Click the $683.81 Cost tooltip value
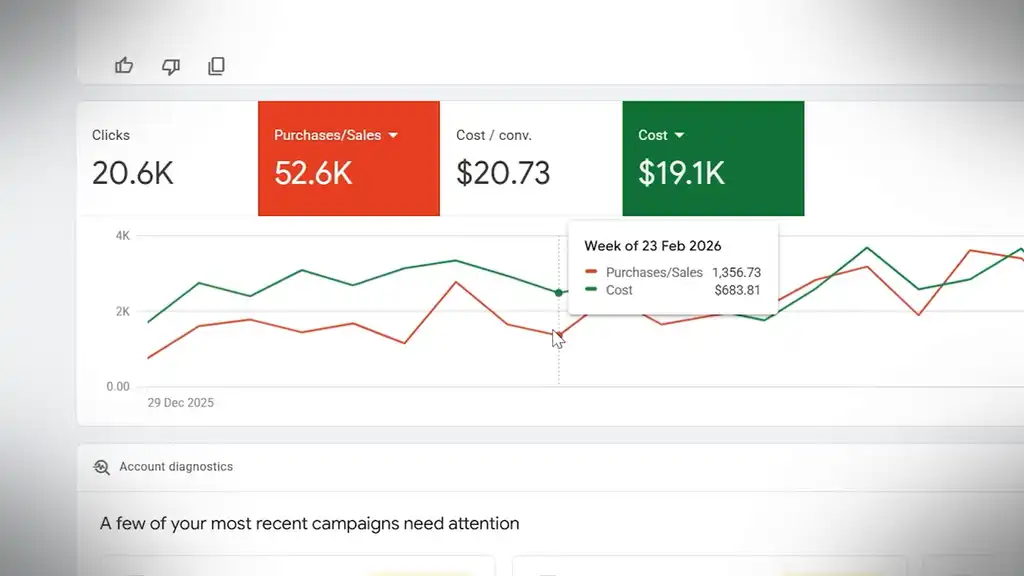Viewport: 1024px width, 576px height. (x=737, y=290)
